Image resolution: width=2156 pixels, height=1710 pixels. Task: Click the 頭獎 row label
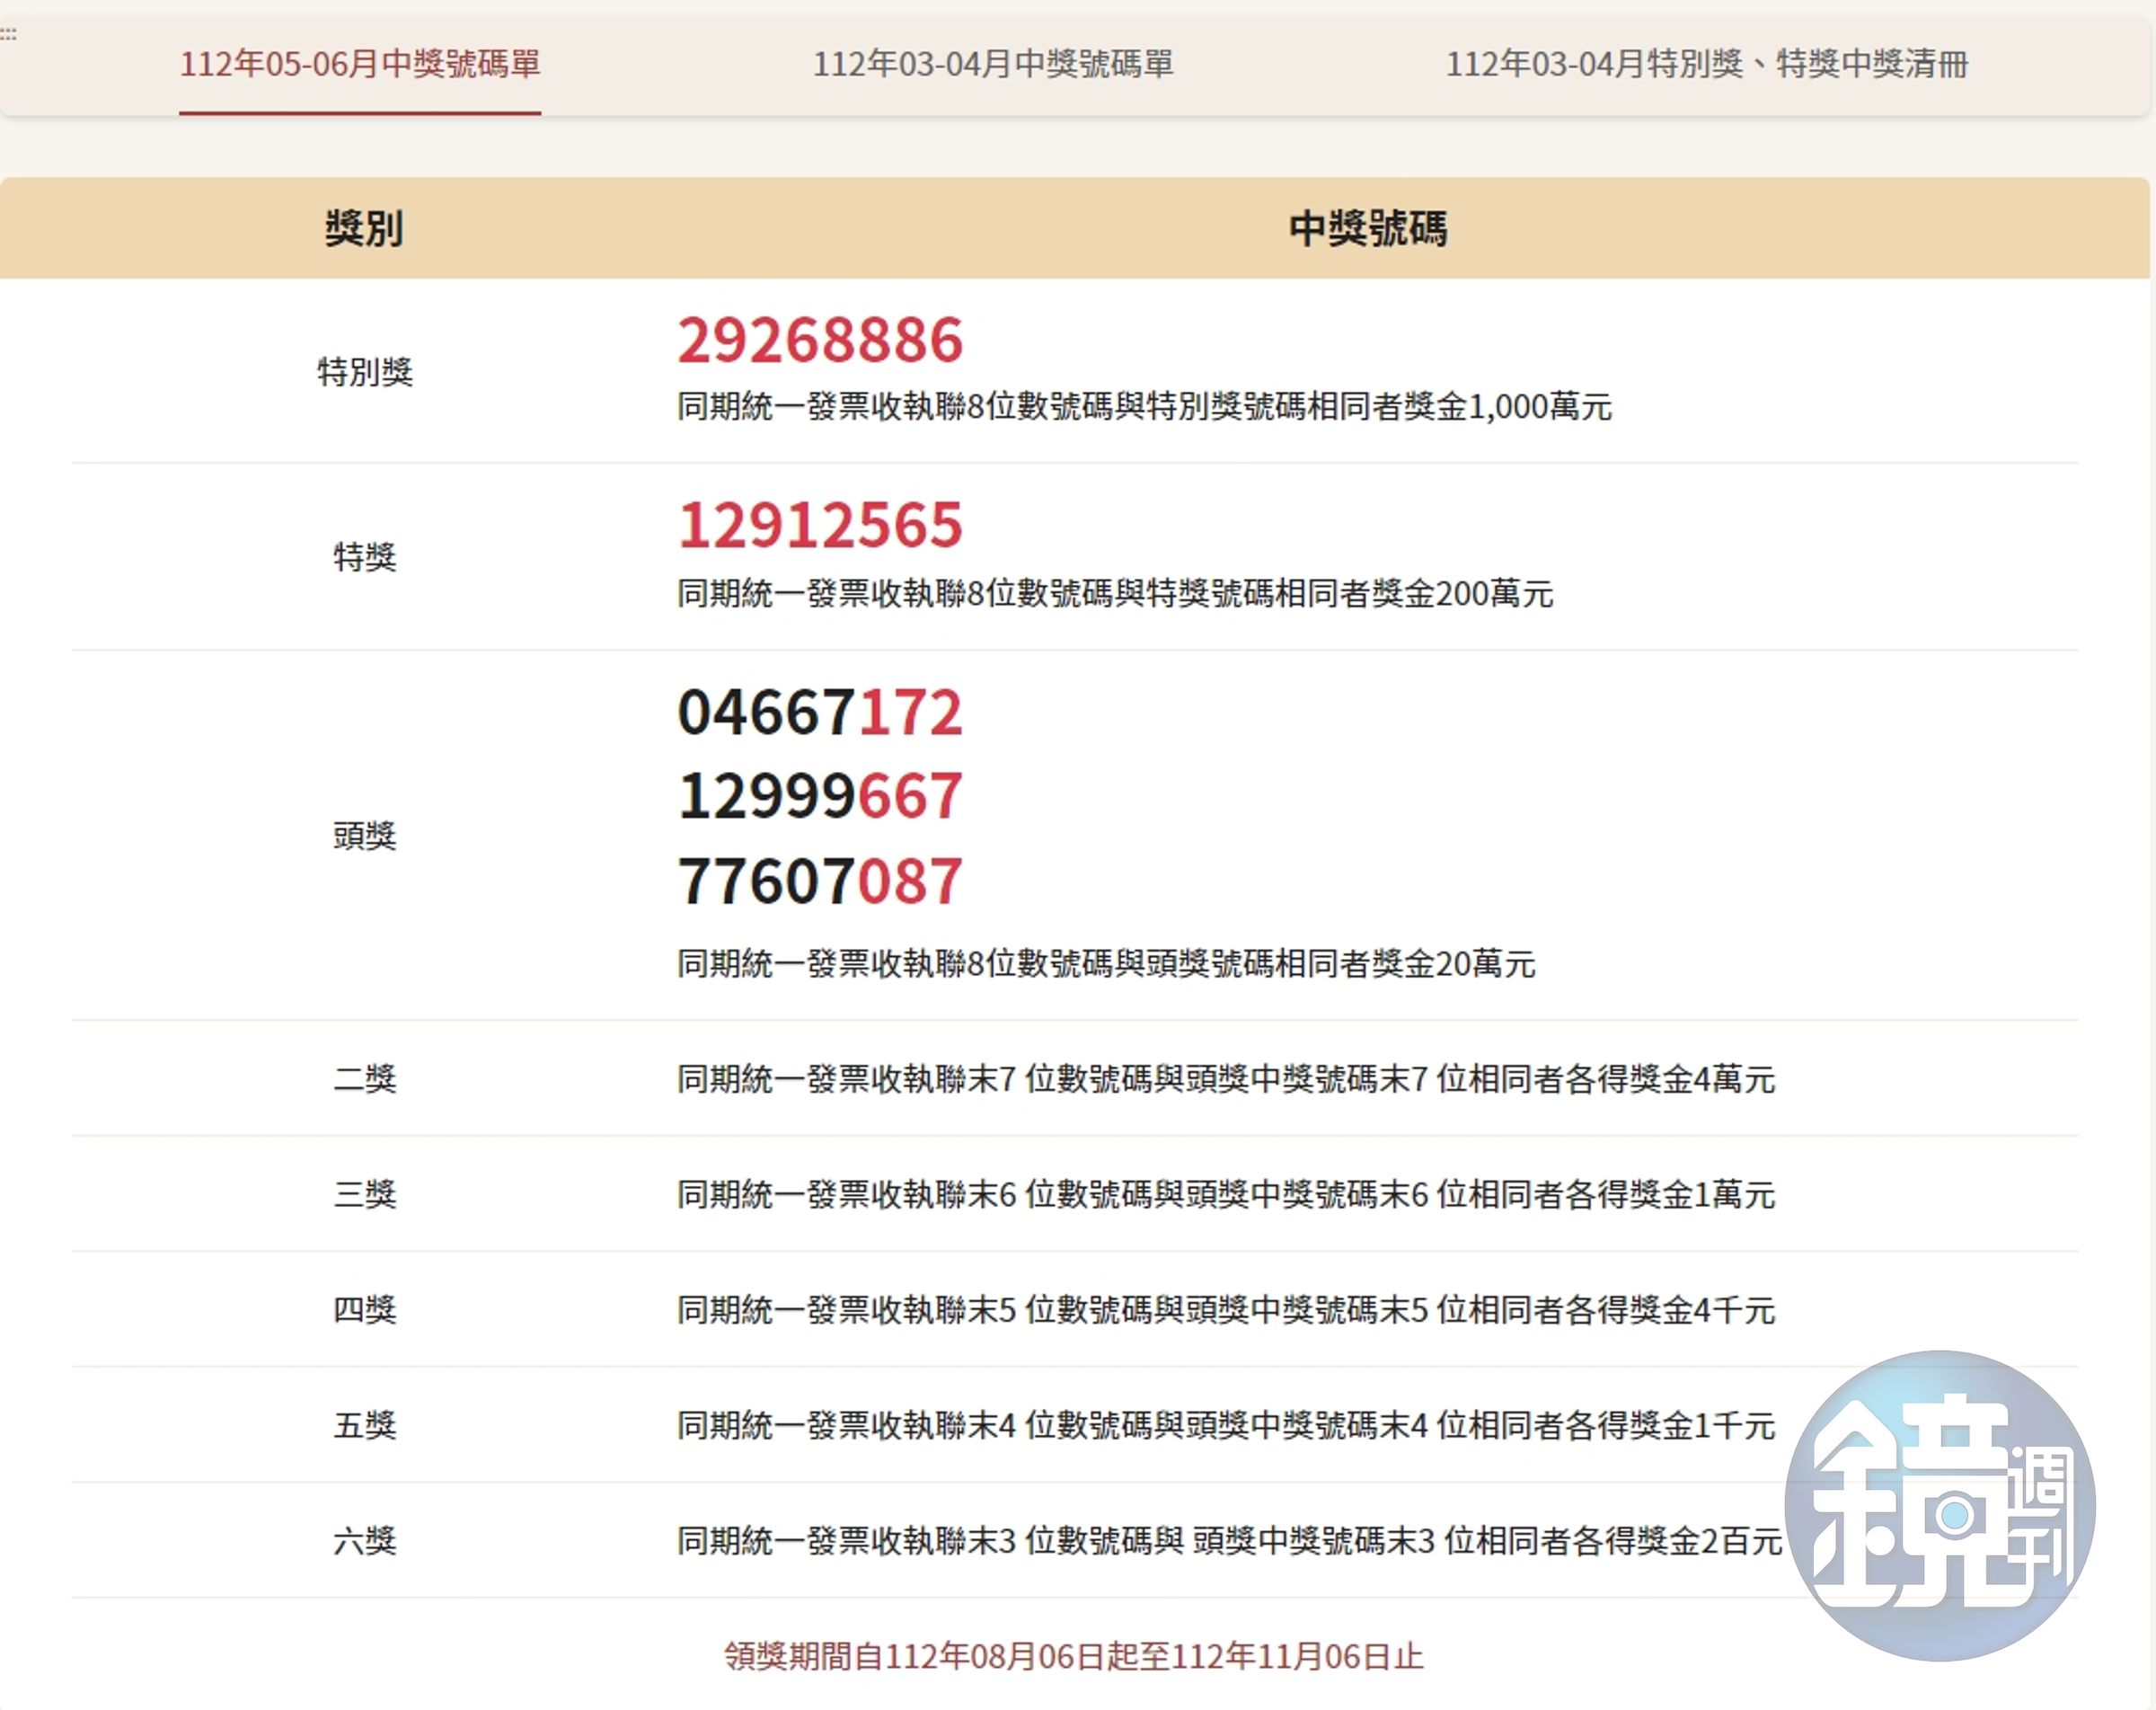point(365,836)
